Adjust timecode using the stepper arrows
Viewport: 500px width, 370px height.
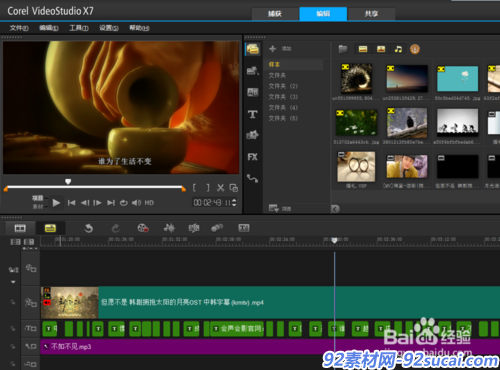(234, 202)
